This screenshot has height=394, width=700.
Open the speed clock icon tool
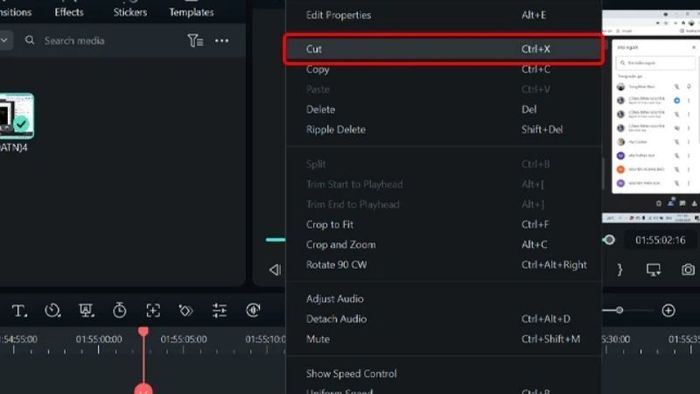[53, 310]
